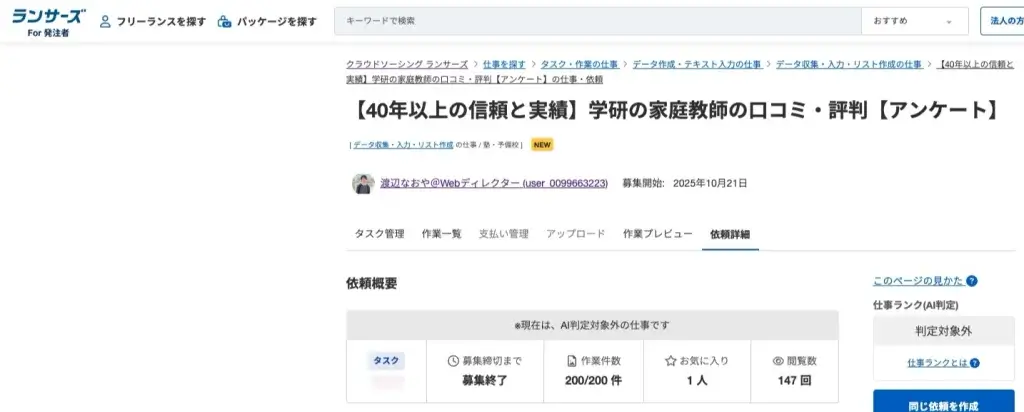Click the 同じ依頼を作成 button
The image size is (1024, 412).
click(943, 403)
